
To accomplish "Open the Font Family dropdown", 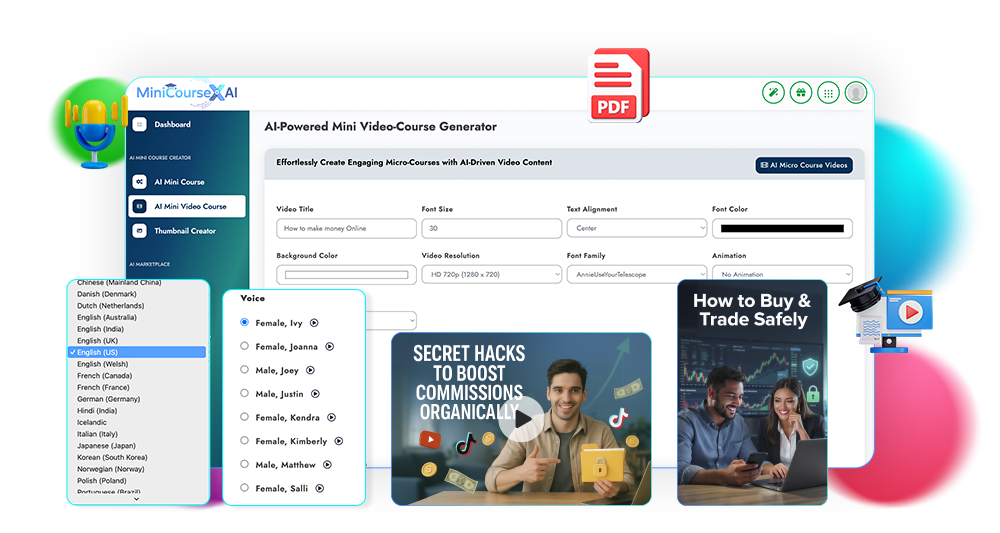I will click(637, 275).
